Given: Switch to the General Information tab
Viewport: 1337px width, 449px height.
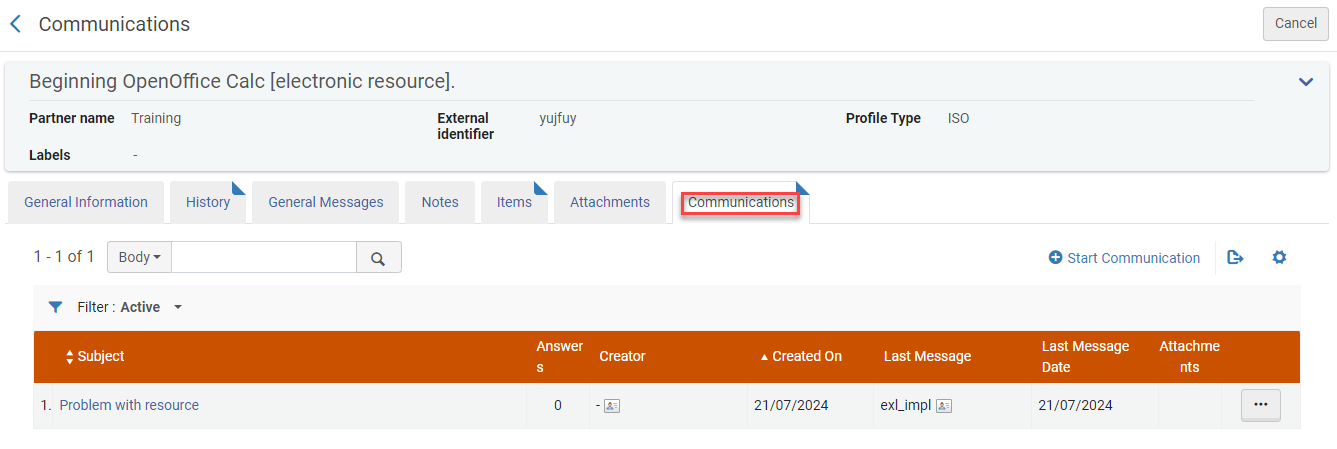Looking at the screenshot, I should (x=86, y=202).
